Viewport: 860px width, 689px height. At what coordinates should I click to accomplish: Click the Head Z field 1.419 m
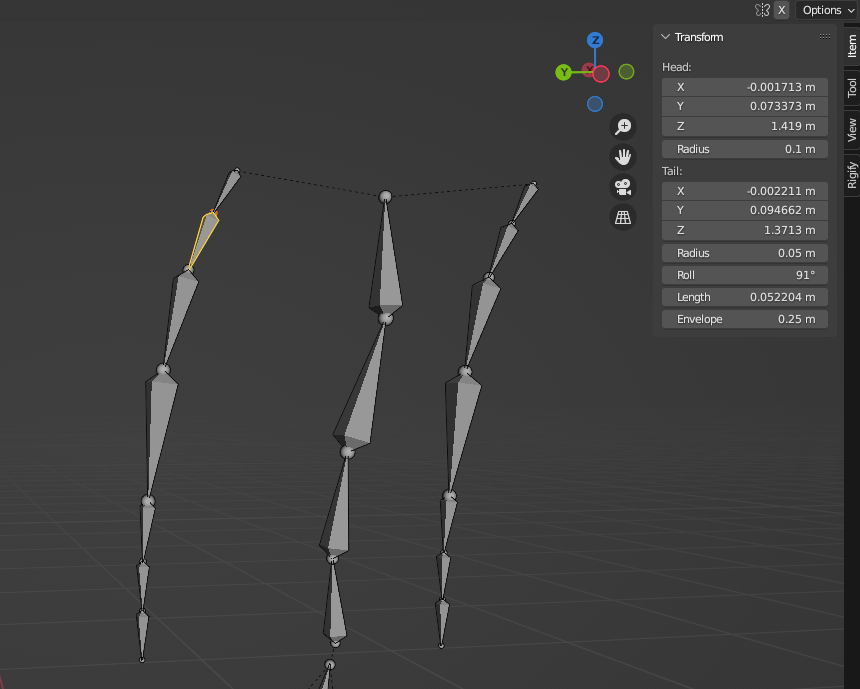[745, 126]
